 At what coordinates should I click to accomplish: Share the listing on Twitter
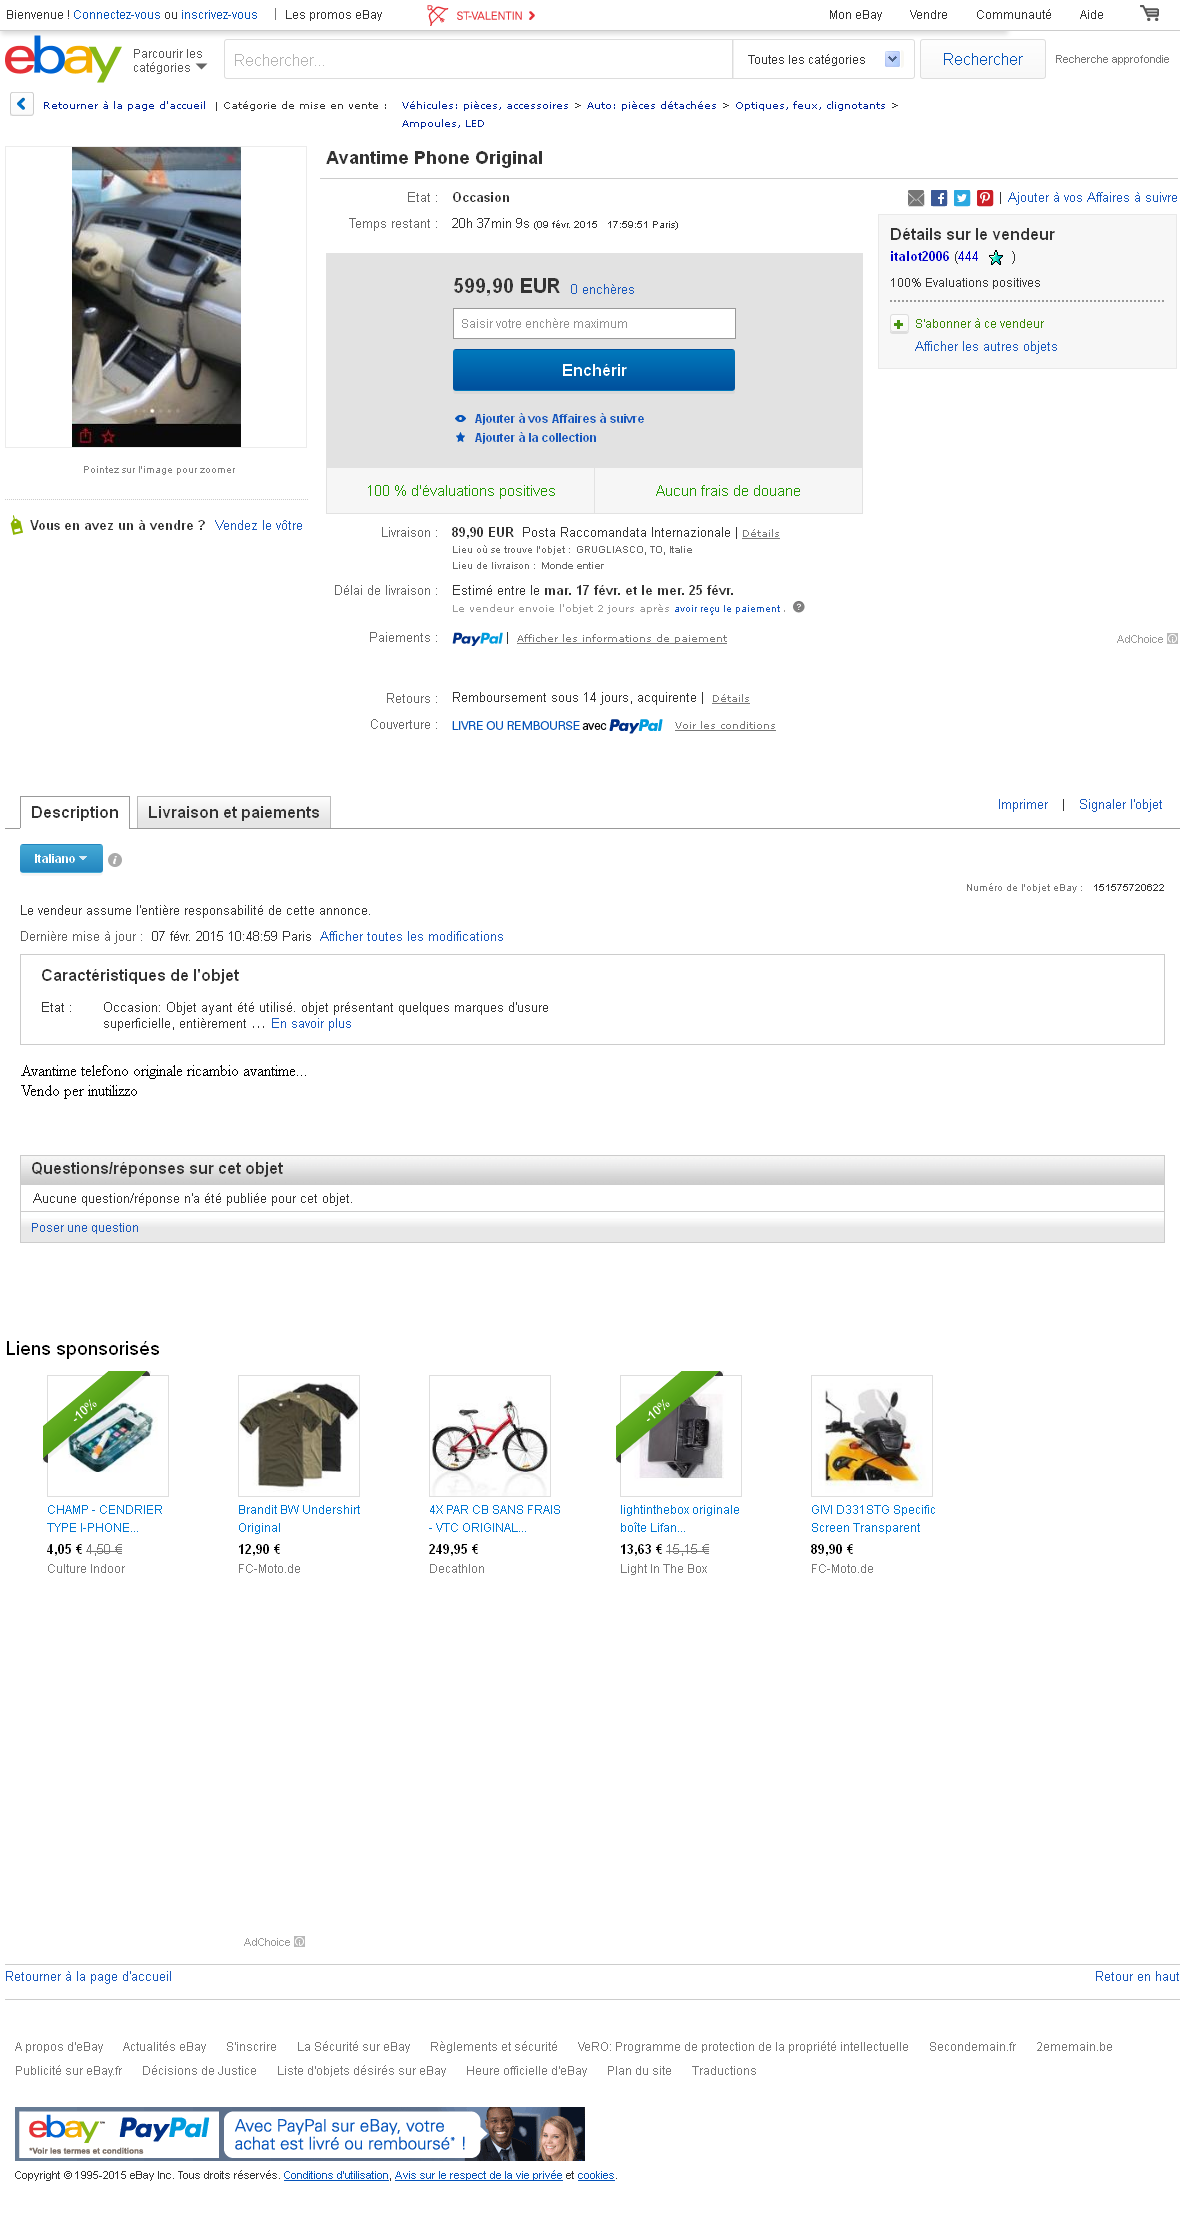click(x=962, y=198)
